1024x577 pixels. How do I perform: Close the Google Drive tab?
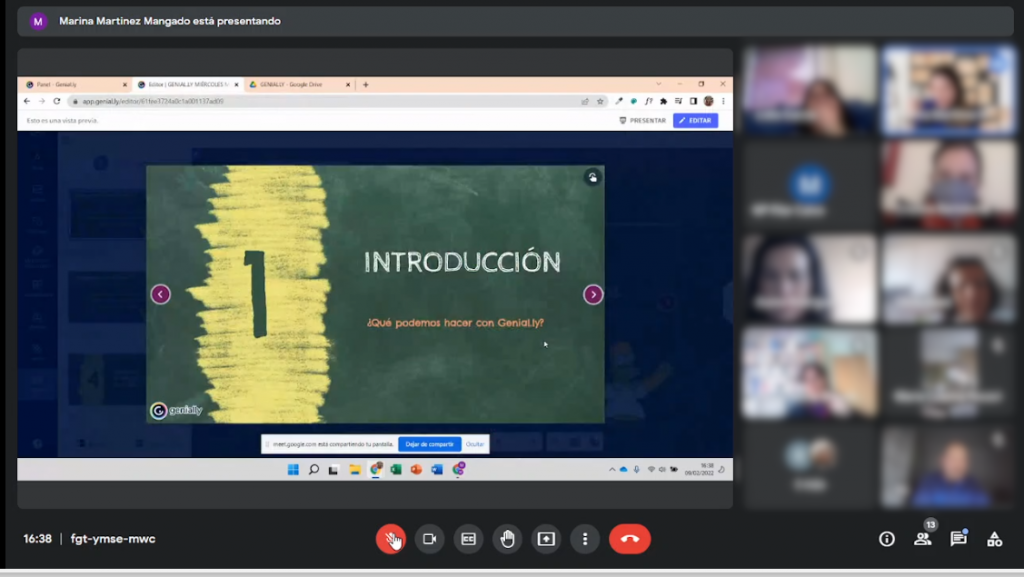pyautogui.click(x=348, y=85)
